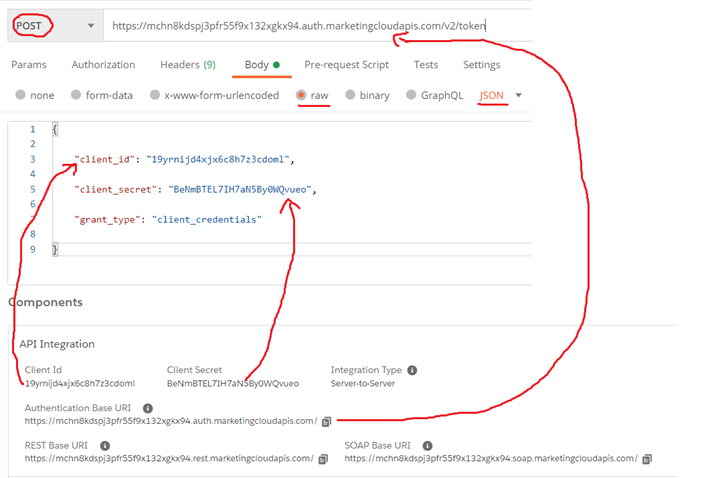708x478 pixels.
Task: Click the Client Secret value BeNmBTEL7IH7aN5By0WQvueo
Action: (233, 384)
